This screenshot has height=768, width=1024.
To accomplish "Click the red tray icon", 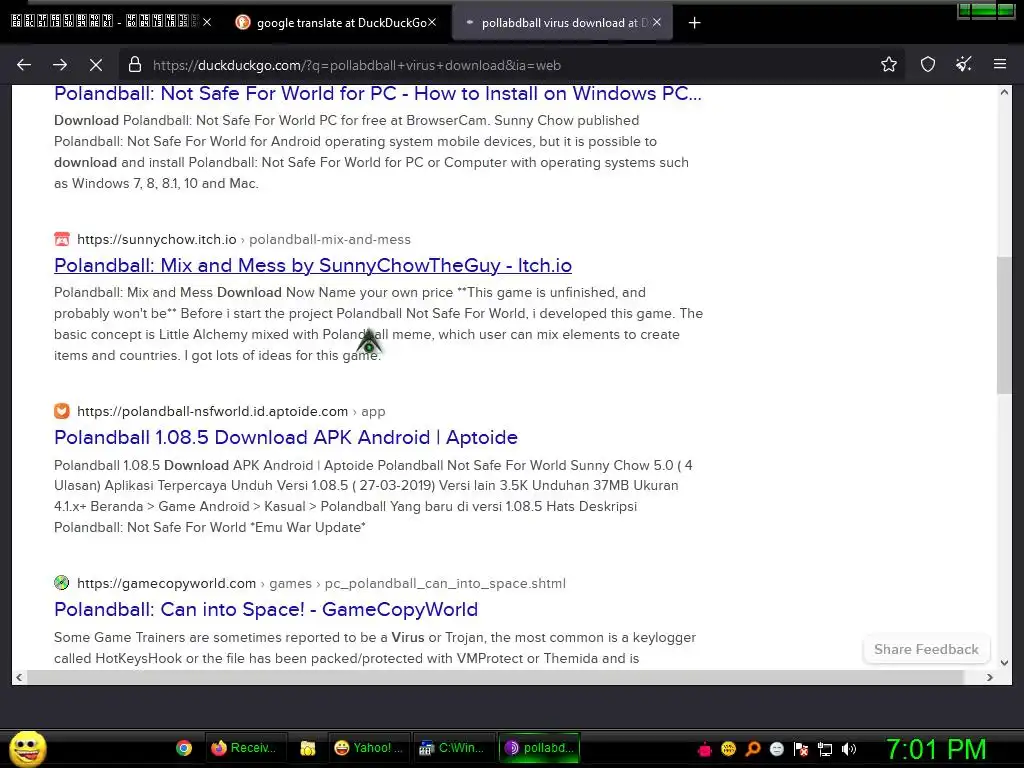I will click(x=704, y=749).
